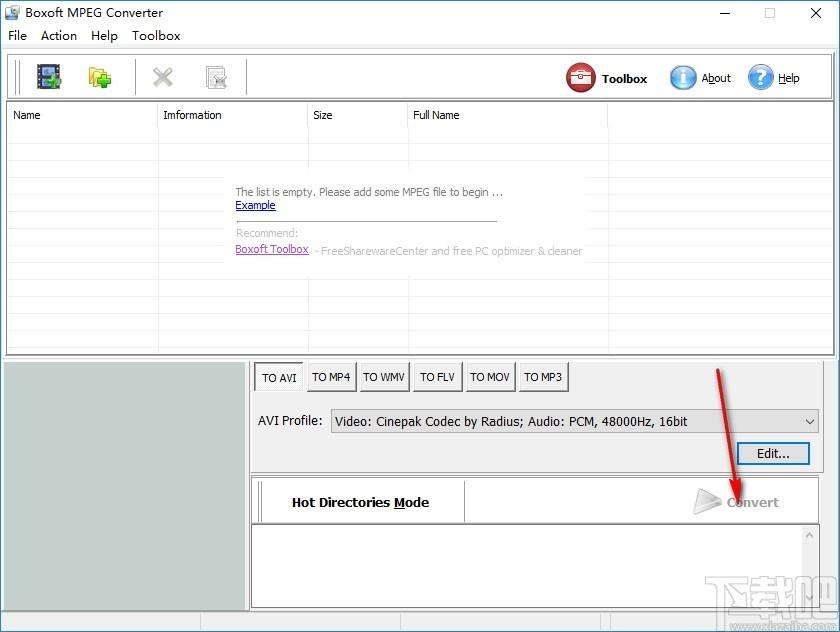Choose the TO MP3 tab
Image resolution: width=840 pixels, height=632 pixels.
point(543,377)
